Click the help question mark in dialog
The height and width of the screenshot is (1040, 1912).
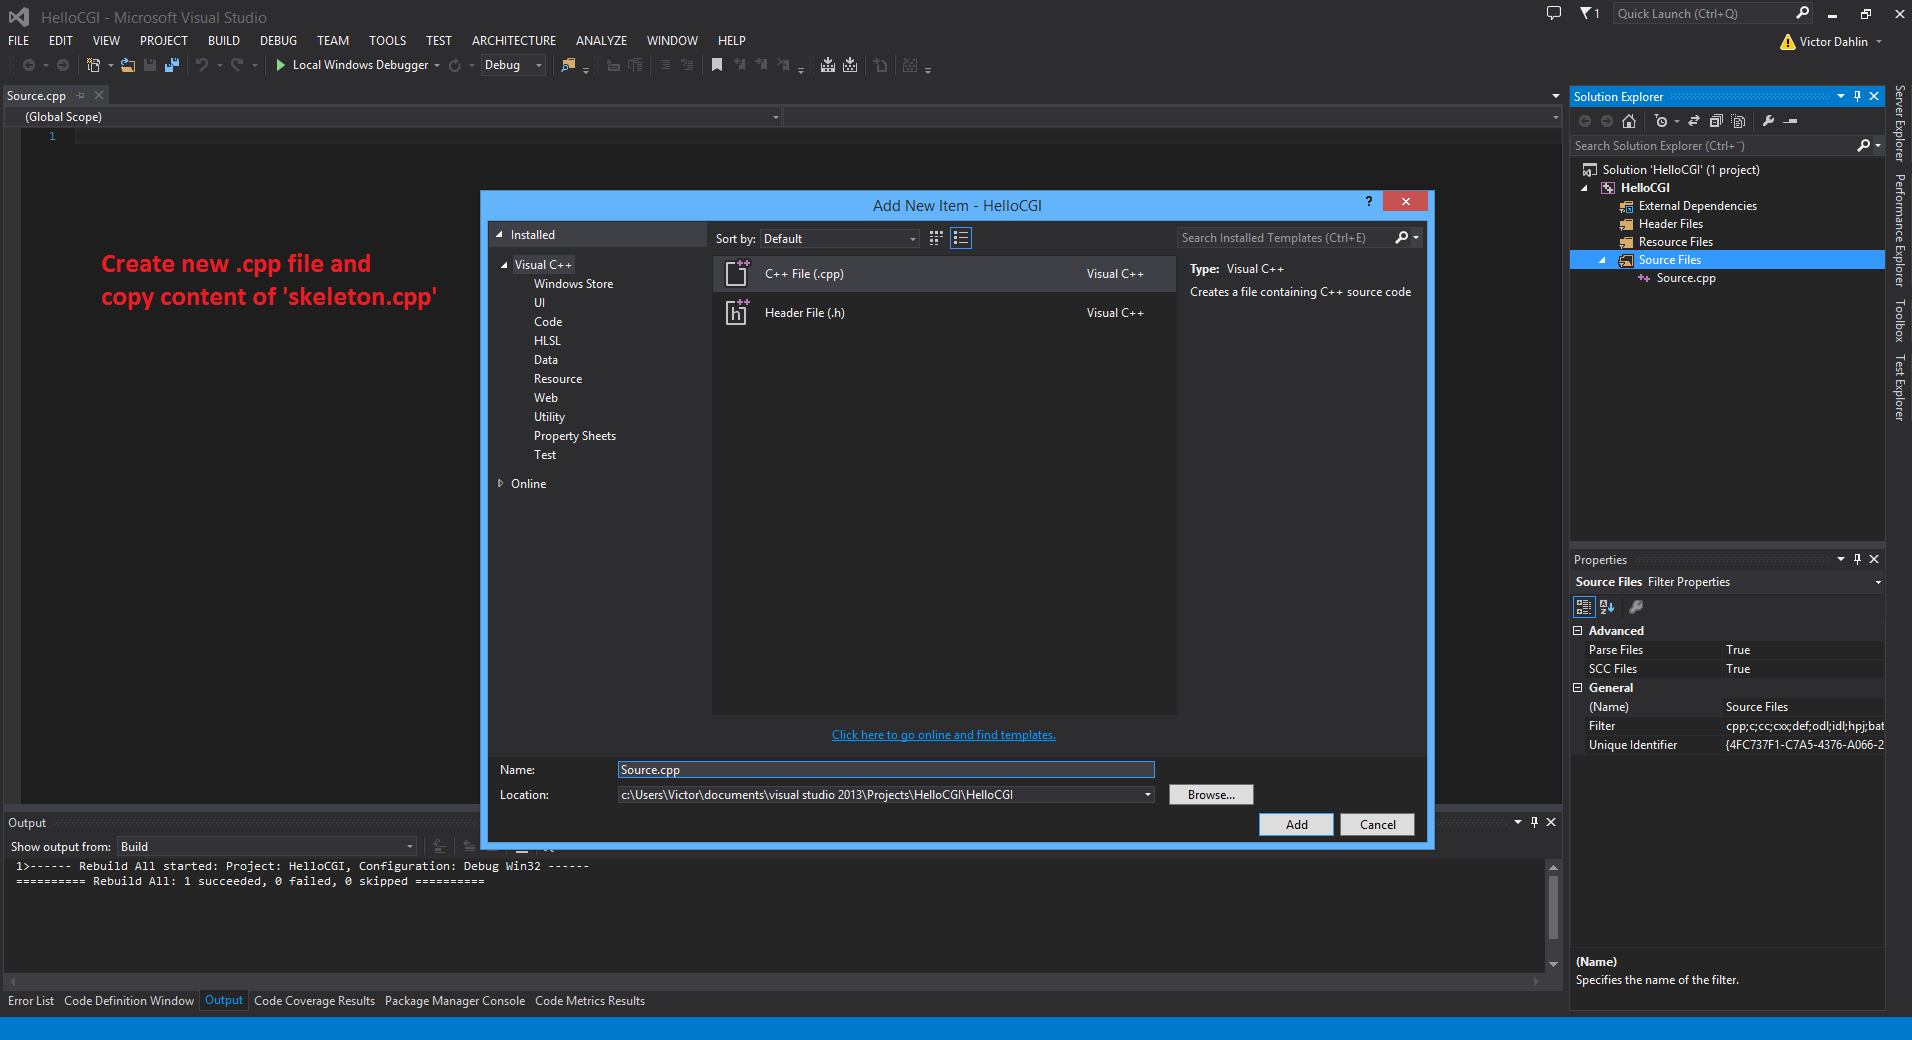click(x=1369, y=202)
